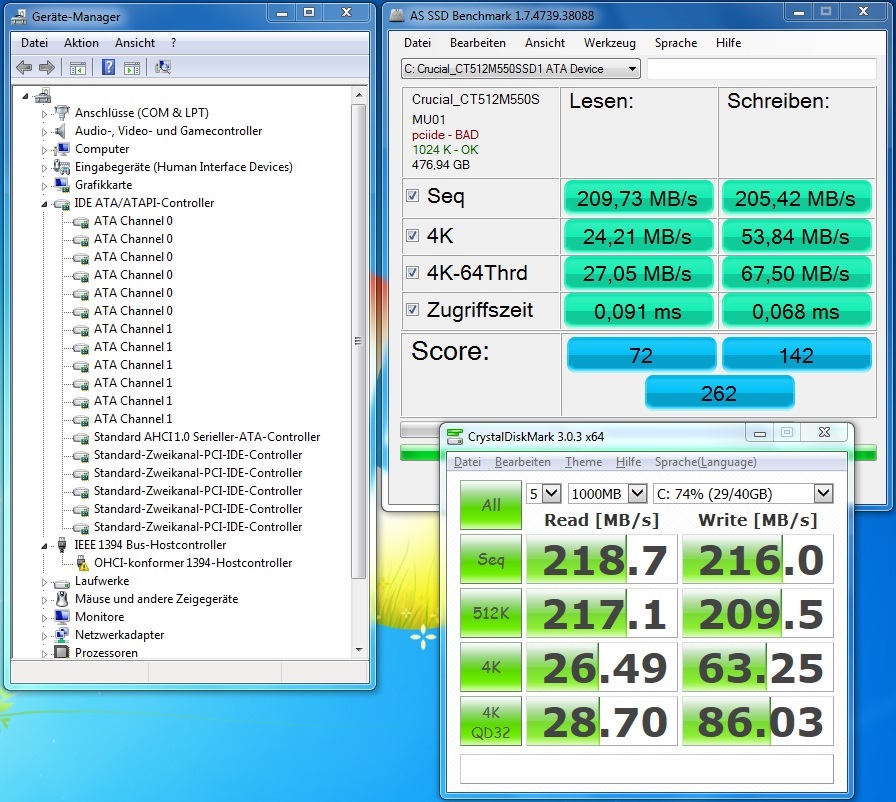896x802 pixels.
Task: Click the pciide - BAD status text
Action: pos(445,135)
